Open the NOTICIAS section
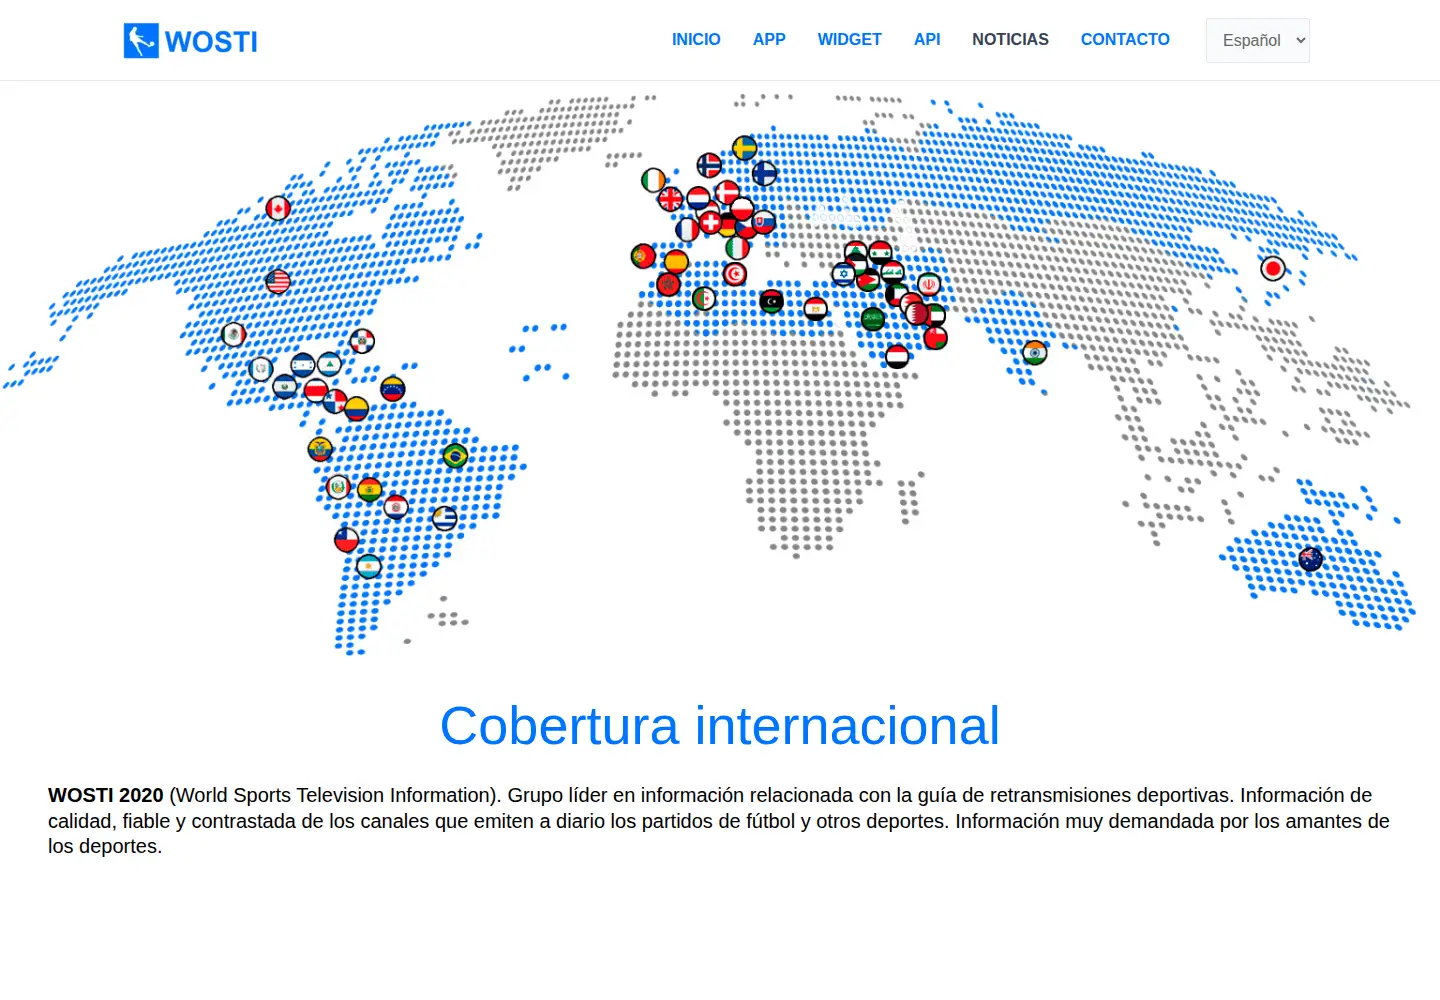Screen dimensions: 1440x1000 click(x=1010, y=39)
